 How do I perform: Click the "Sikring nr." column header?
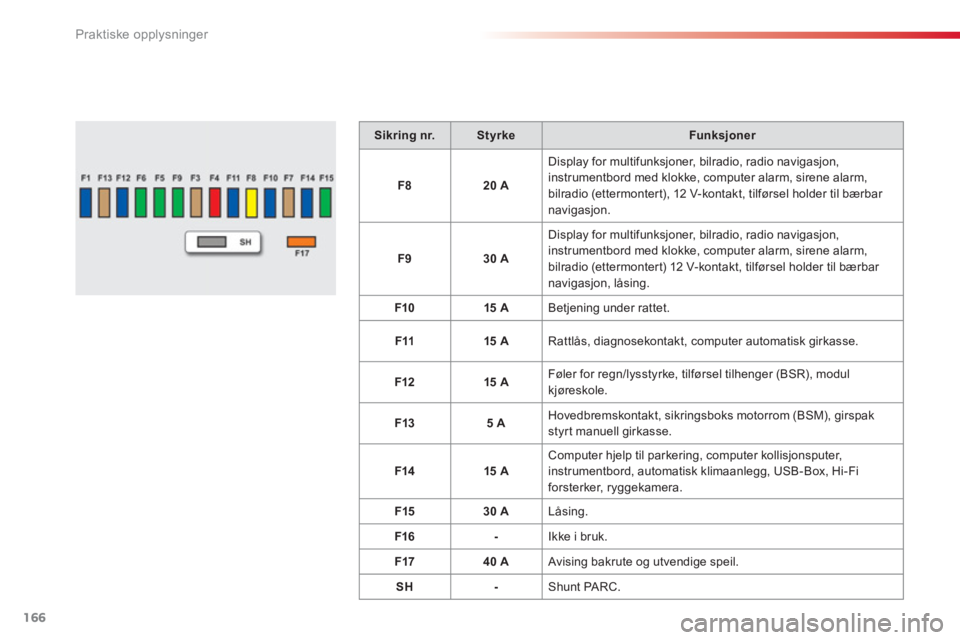pos(404,135)
